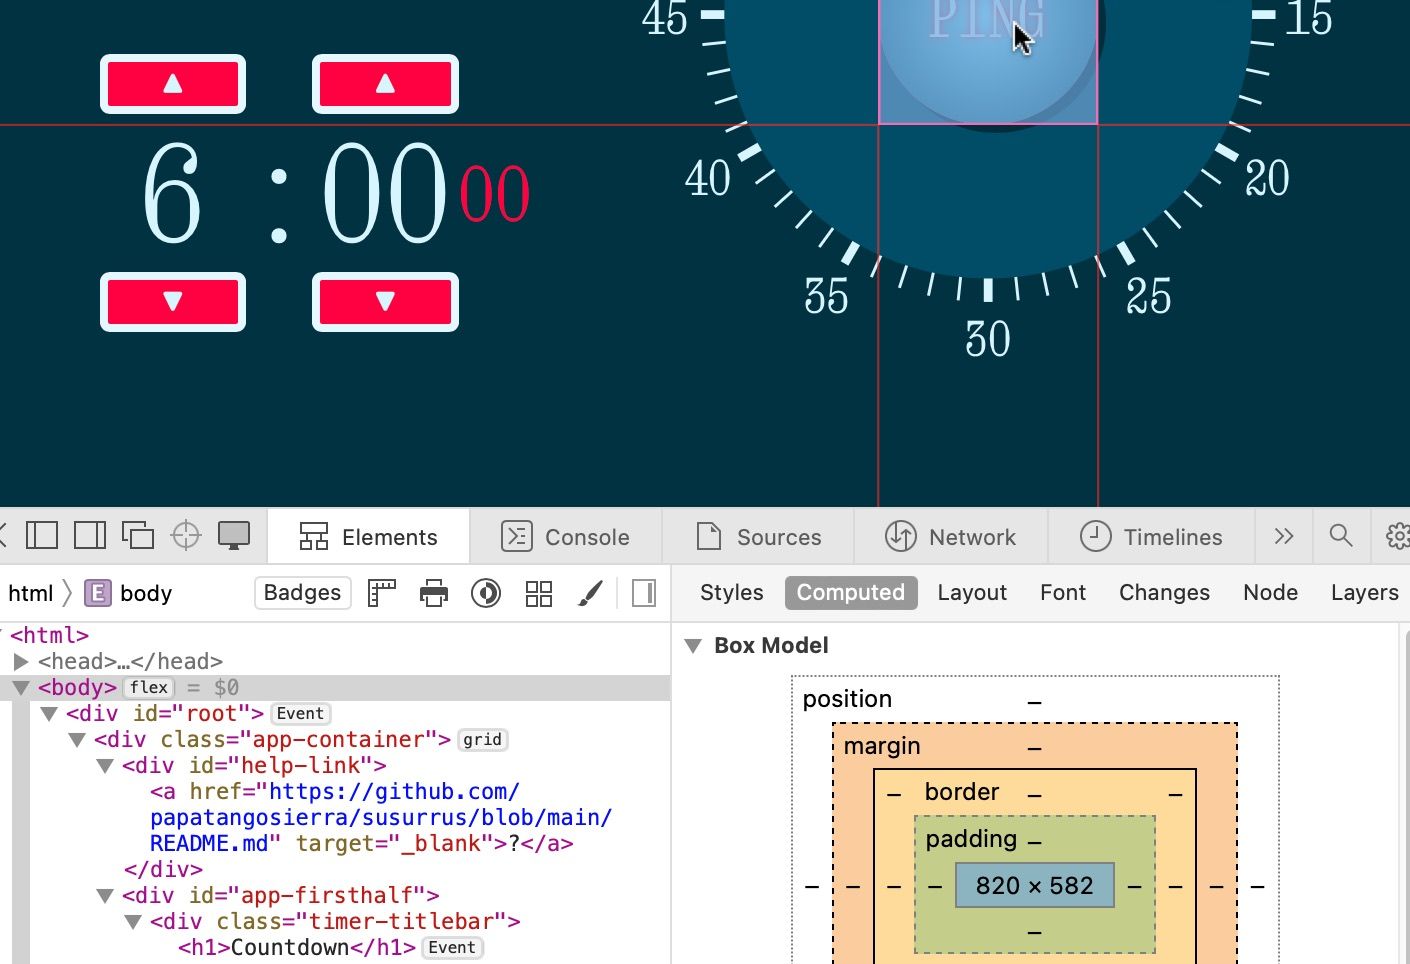
Task: Select html in the breadcrumb path
Action: click(30, 593)
